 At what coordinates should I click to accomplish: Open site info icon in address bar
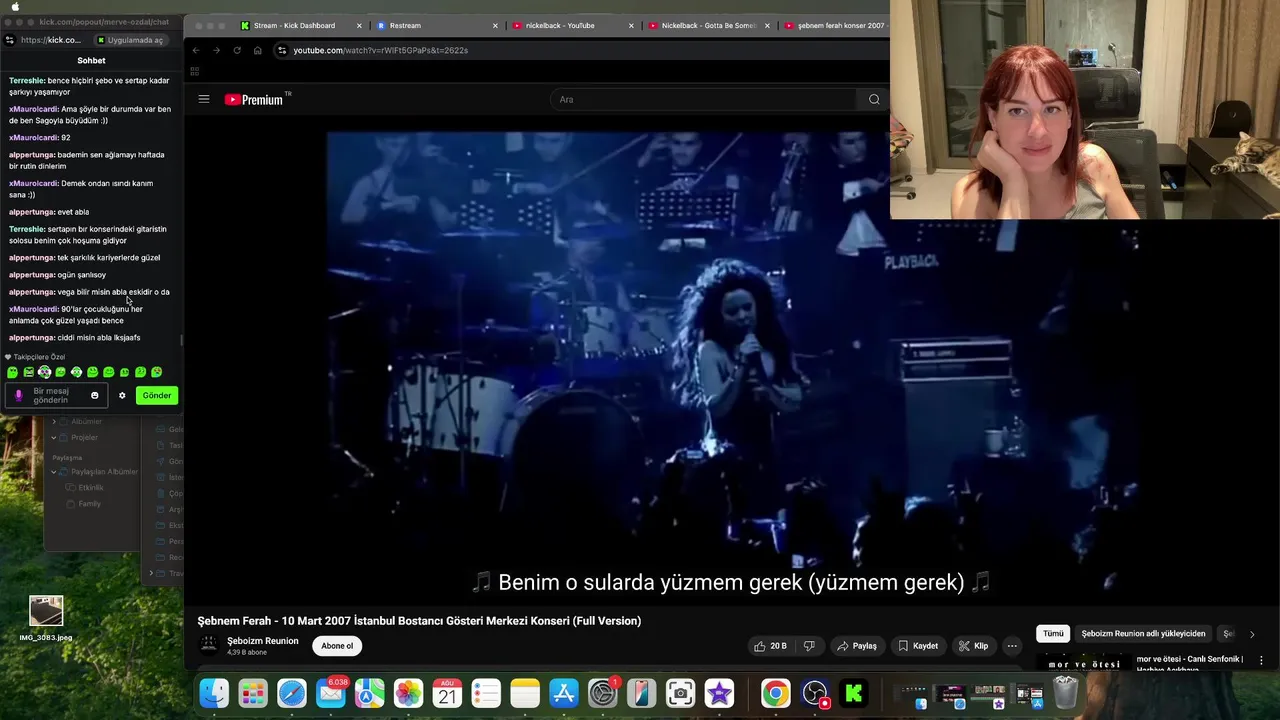[x=282, y=50]
